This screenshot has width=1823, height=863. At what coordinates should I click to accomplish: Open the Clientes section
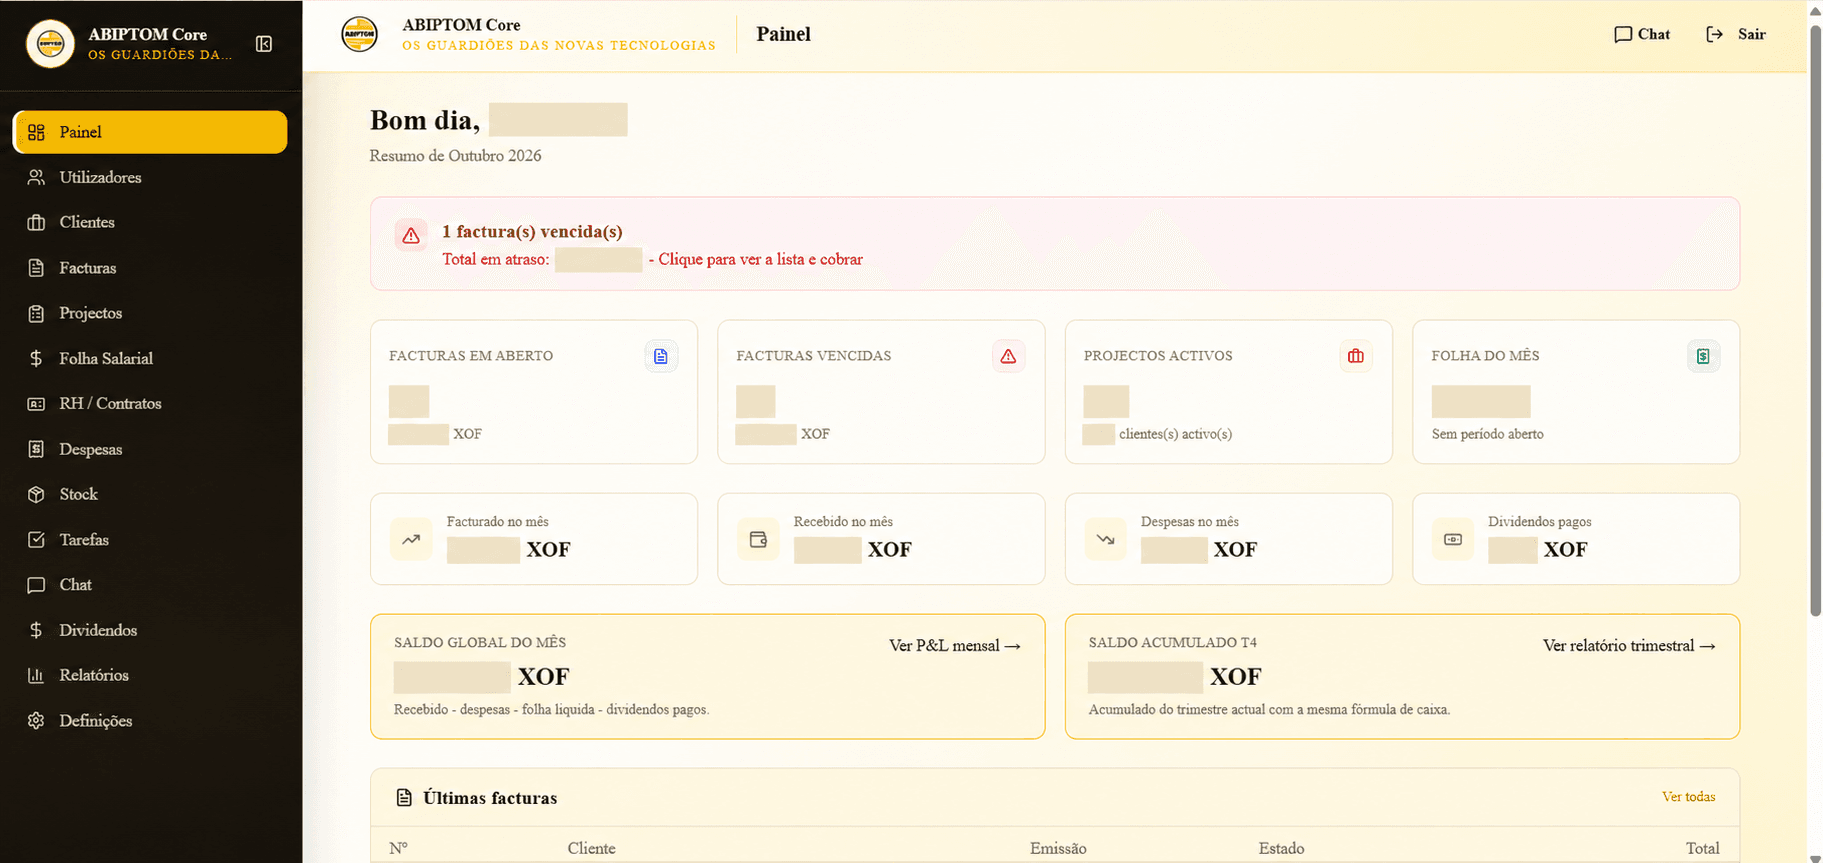(150, 222)
